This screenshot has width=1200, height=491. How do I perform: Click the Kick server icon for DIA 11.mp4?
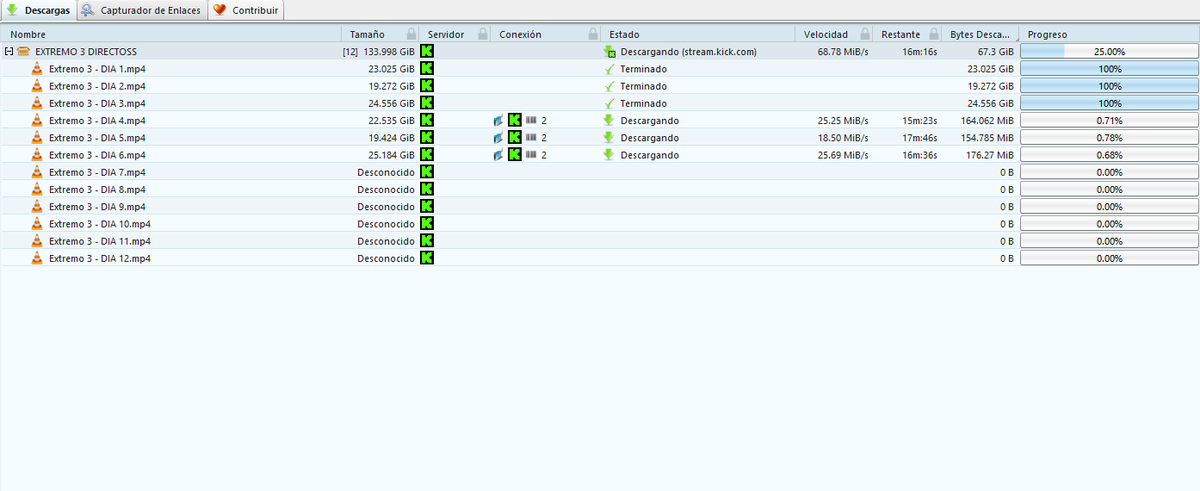(x=427, y=241)
